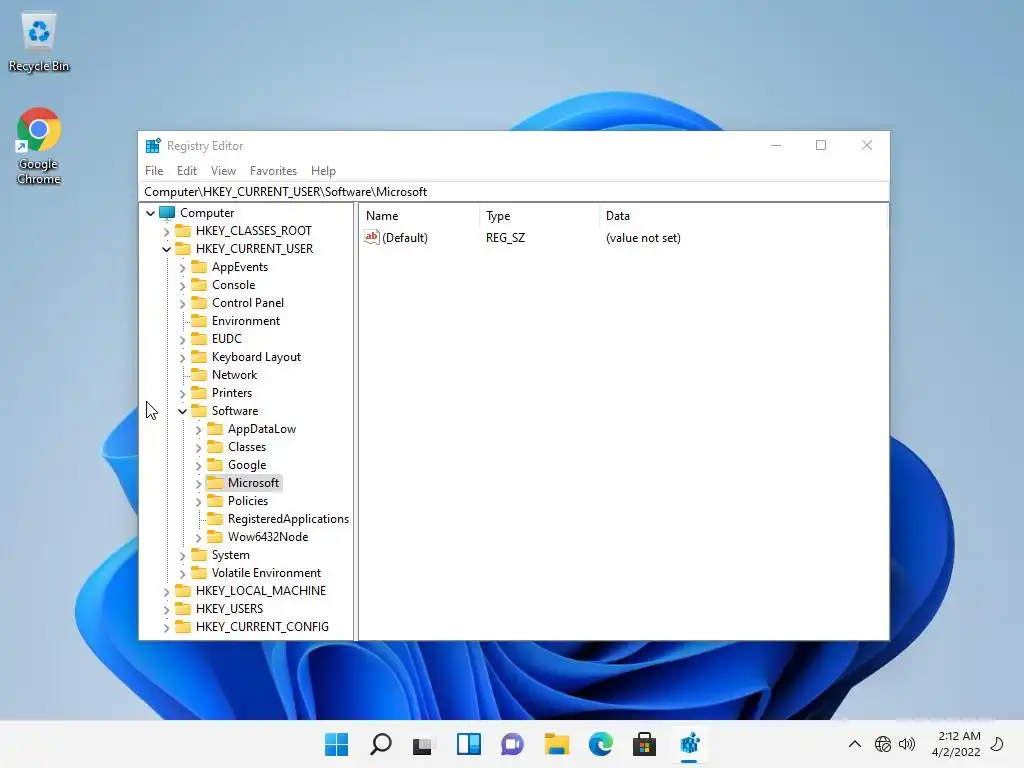Click the HKEY_USERS folder icon
This screenshot has width=1024, height=768.
click(183, 609)
